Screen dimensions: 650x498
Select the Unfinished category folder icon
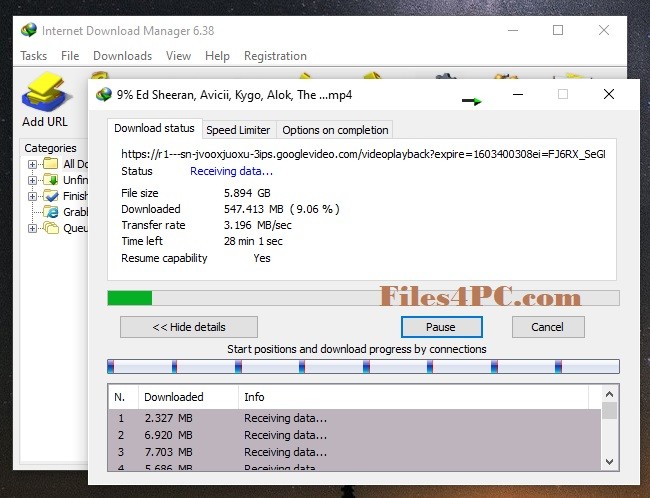51,180
